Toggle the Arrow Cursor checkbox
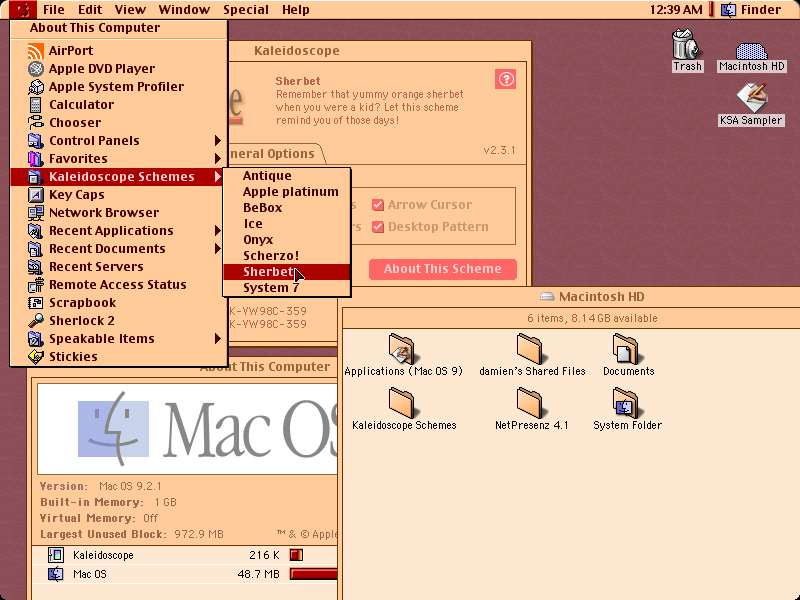The height and width of the screenshot is (600, 800). 378,205
